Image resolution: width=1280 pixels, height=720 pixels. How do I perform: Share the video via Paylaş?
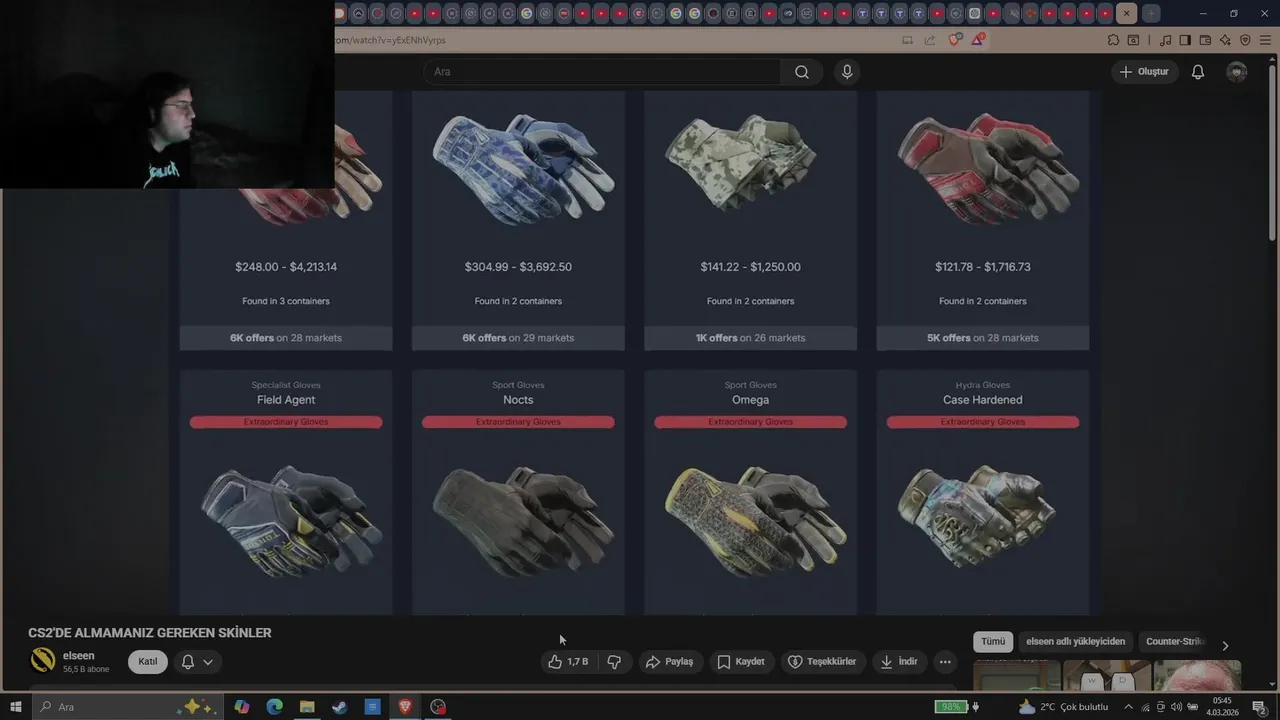point(669,662)
